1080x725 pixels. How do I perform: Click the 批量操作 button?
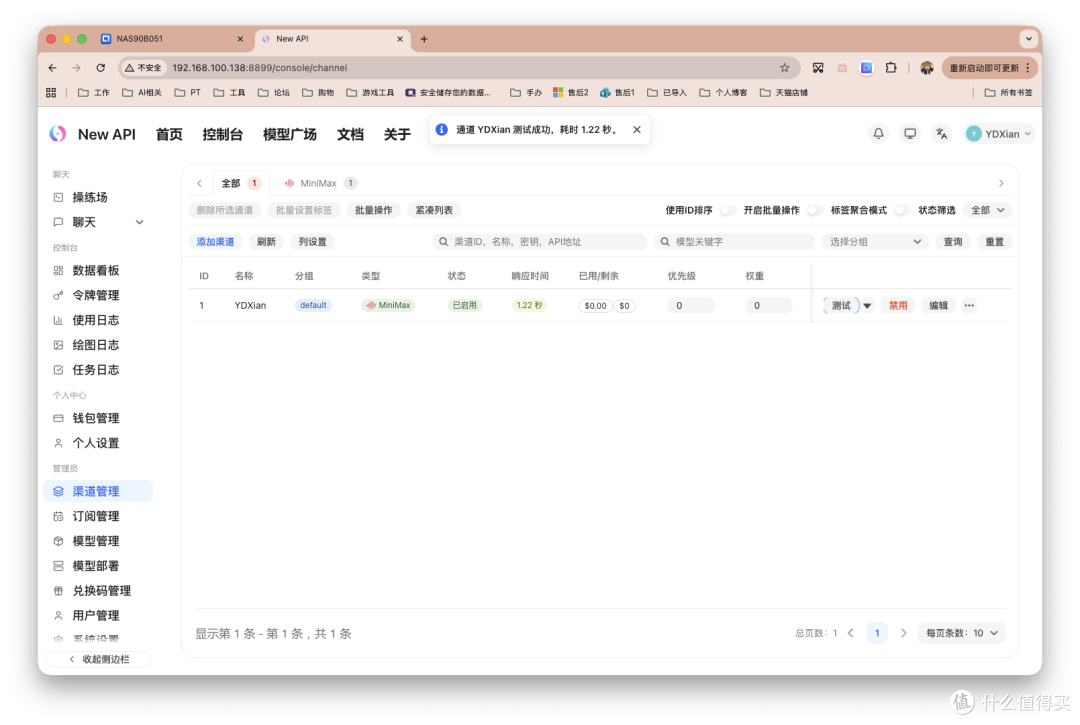pos(373,210)
